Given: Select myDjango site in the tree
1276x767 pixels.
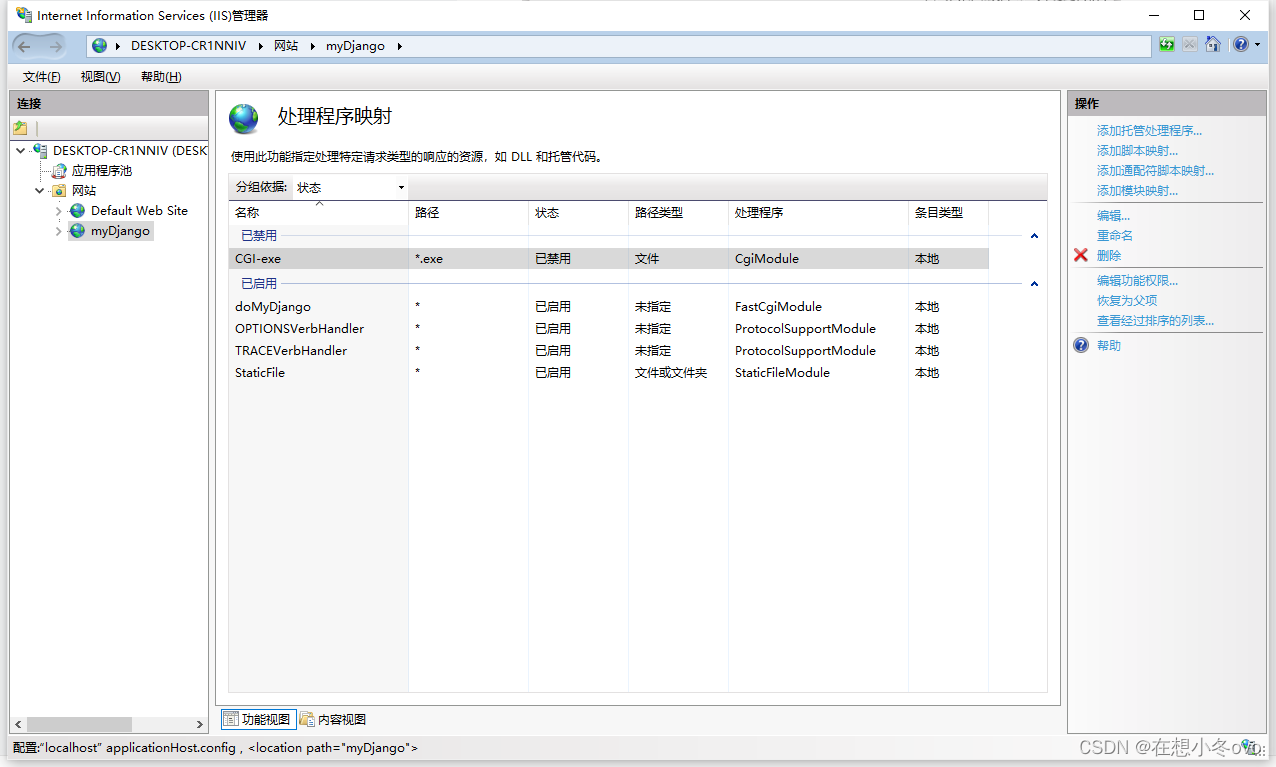Looking at the screenshot, I should [x=120, y=231].
